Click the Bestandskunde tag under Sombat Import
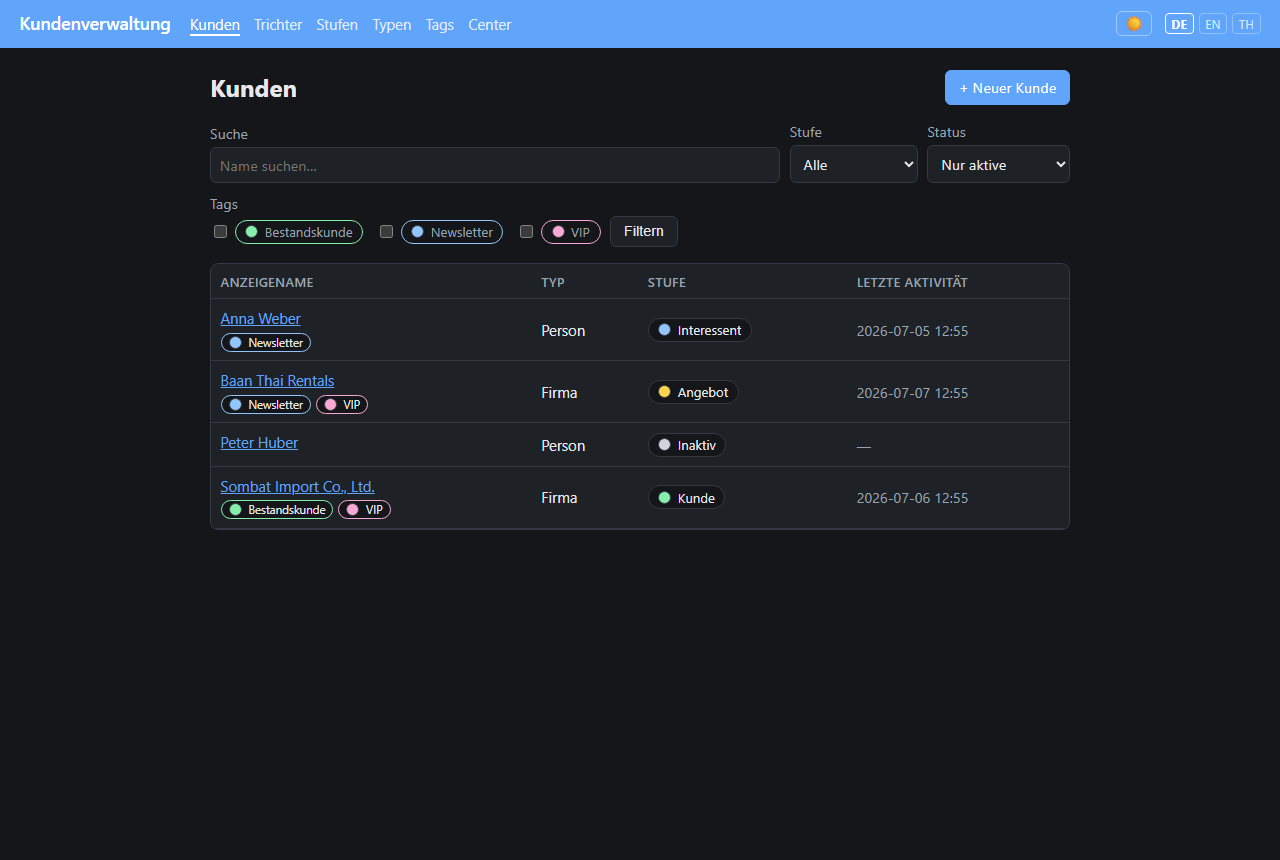The width and height of the screenshot is (1280, 860). click(x=277, y=510)
